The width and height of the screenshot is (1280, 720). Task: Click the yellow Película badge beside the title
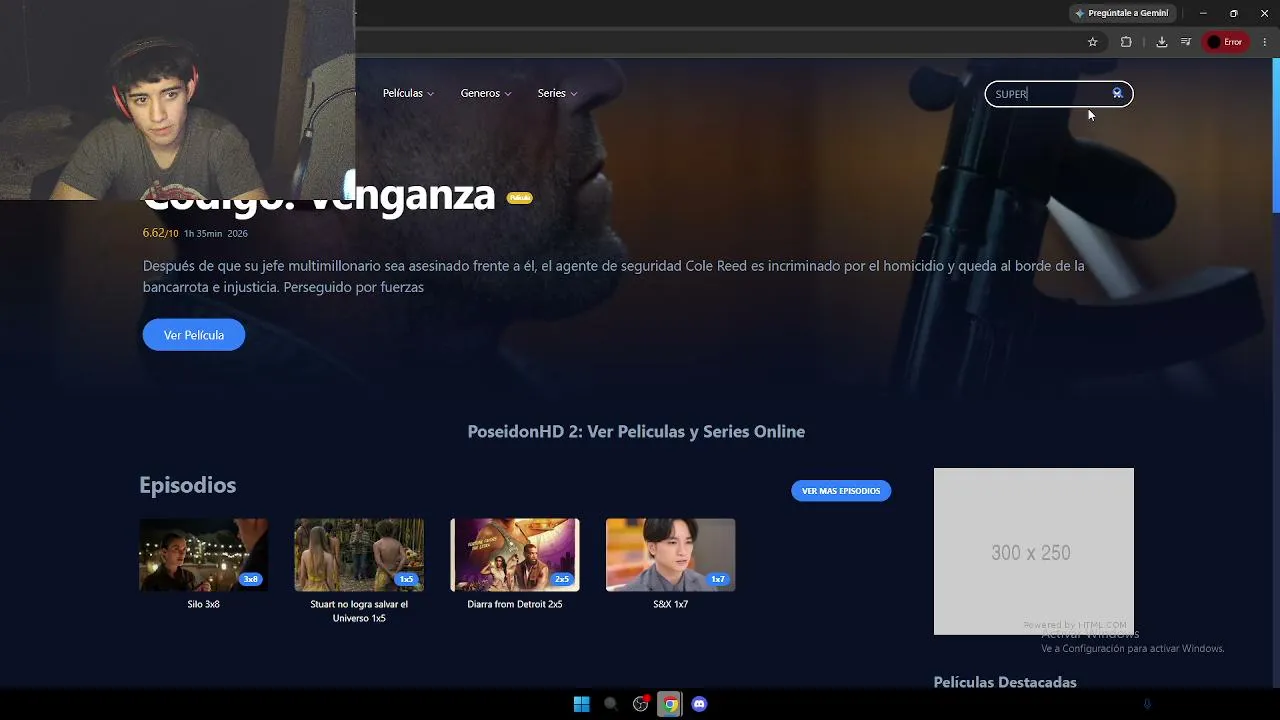click(x=519, y=198)
